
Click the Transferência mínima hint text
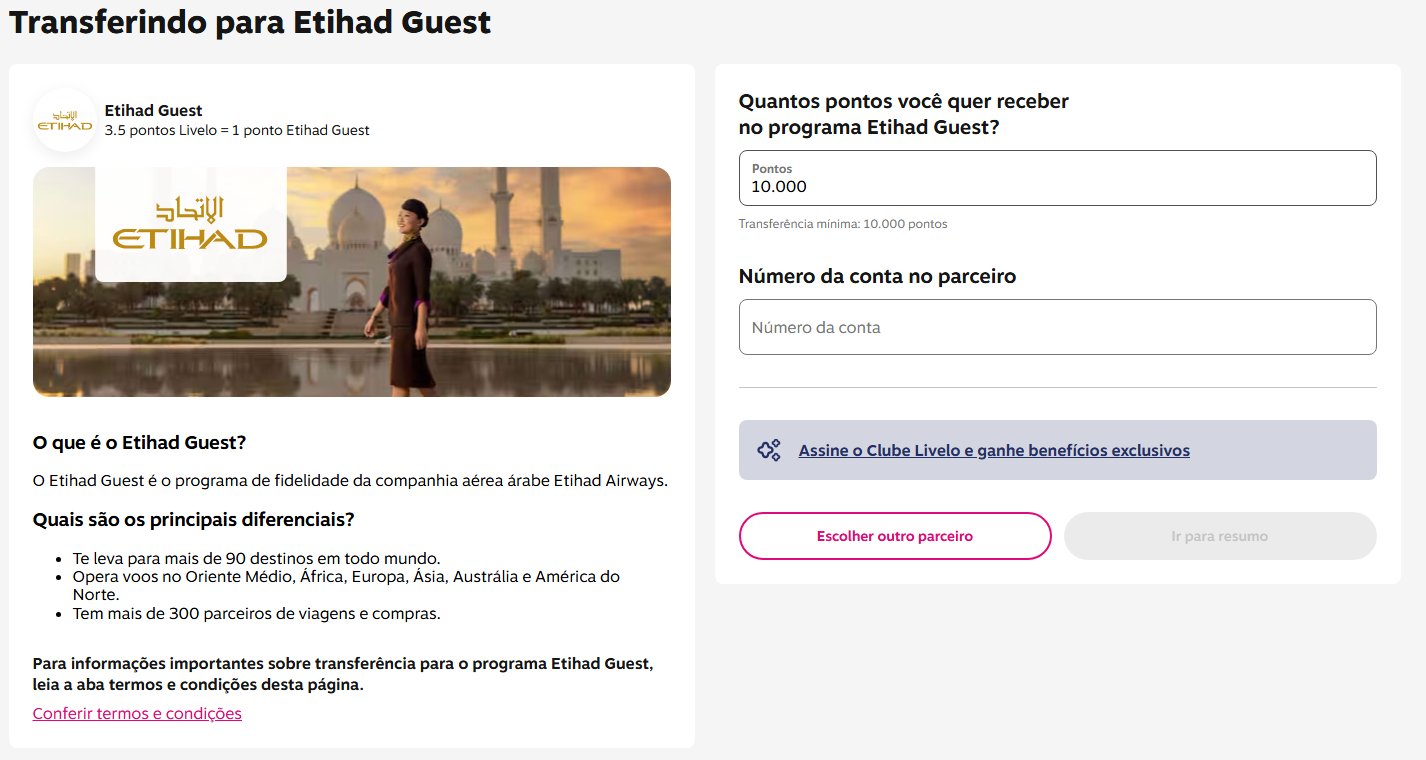pos(842,224)
